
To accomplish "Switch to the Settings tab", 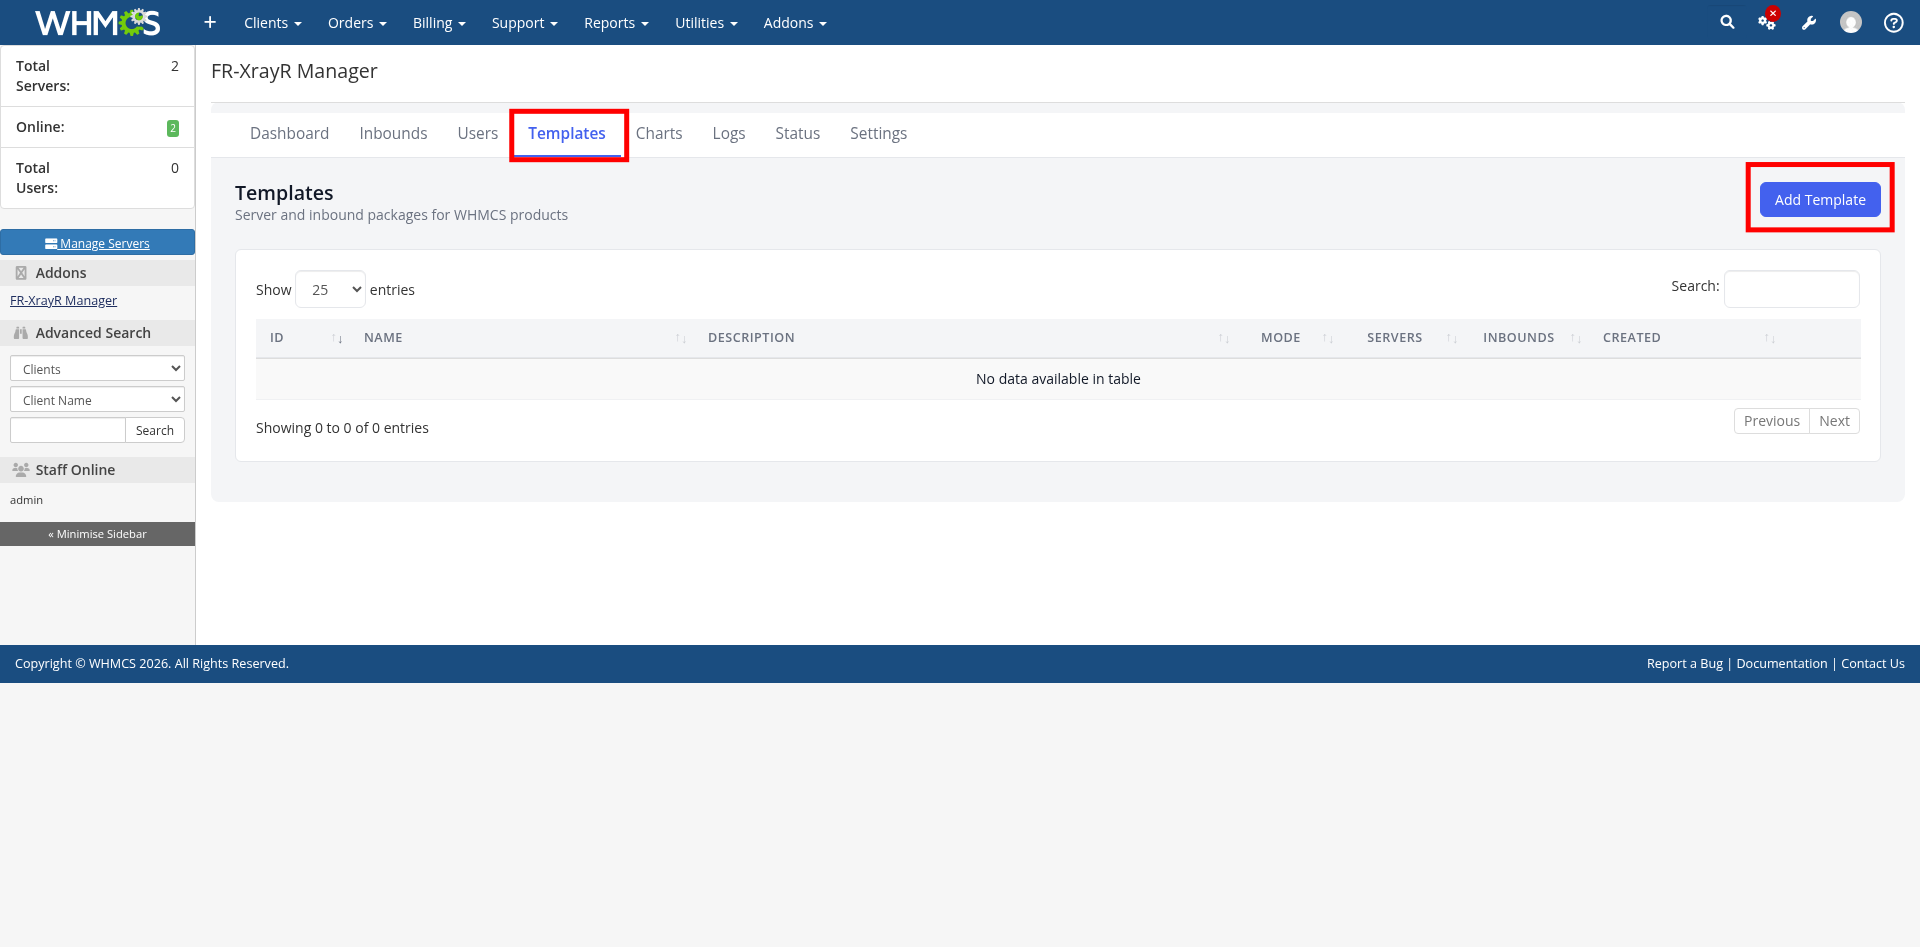I will [878, 133].
